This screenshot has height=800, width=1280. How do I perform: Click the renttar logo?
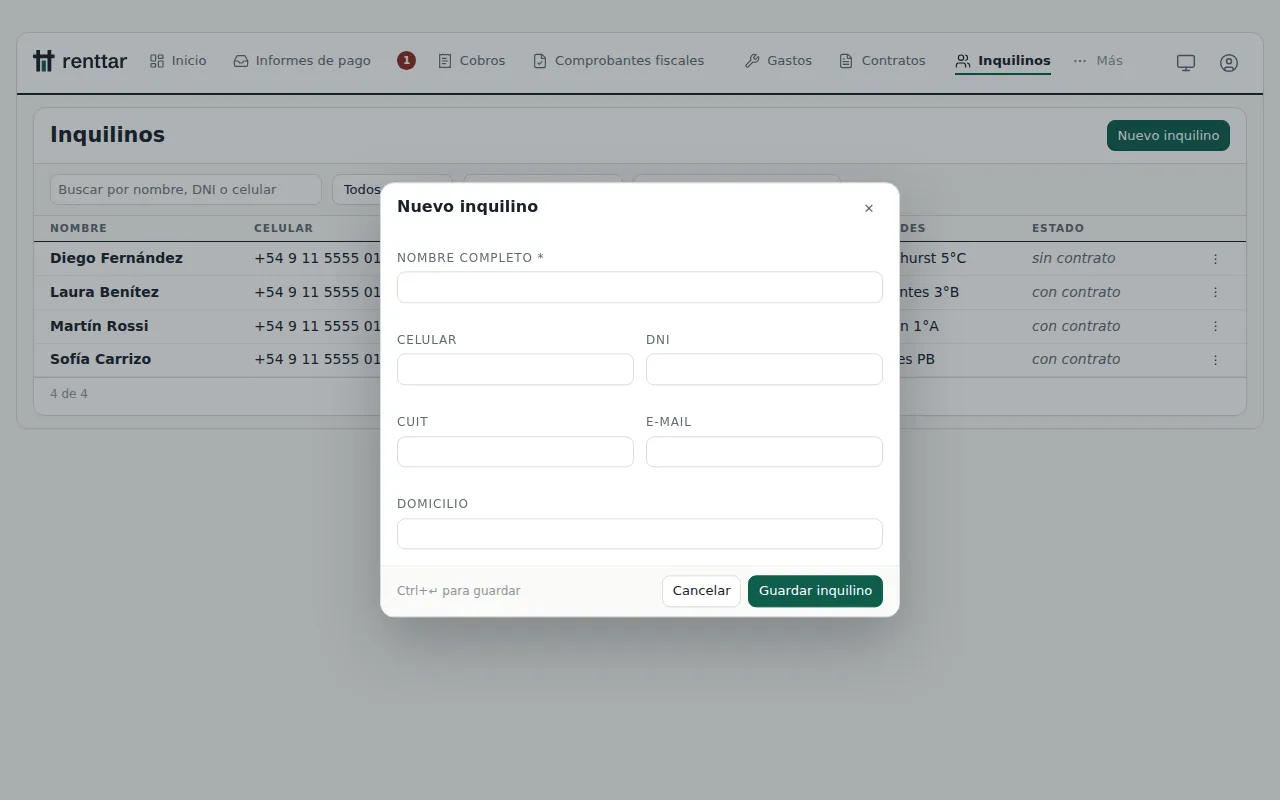click(80, 61)
